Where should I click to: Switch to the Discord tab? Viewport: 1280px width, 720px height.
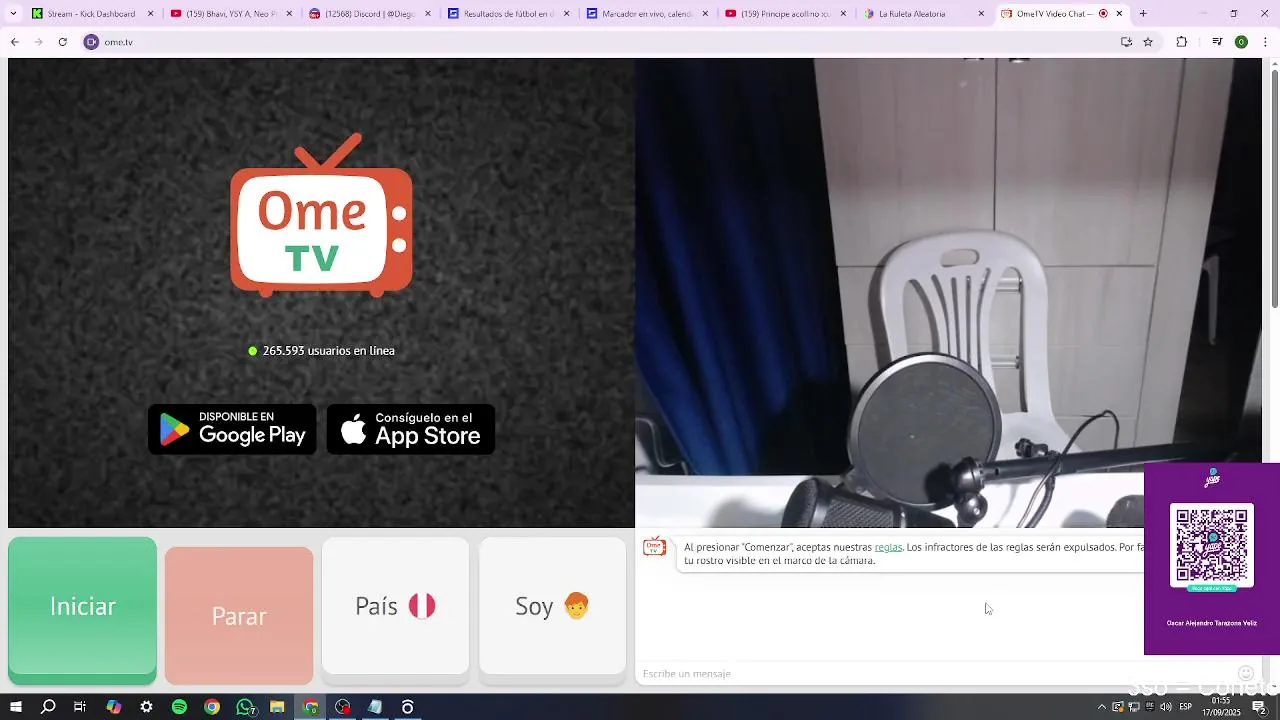369,14
